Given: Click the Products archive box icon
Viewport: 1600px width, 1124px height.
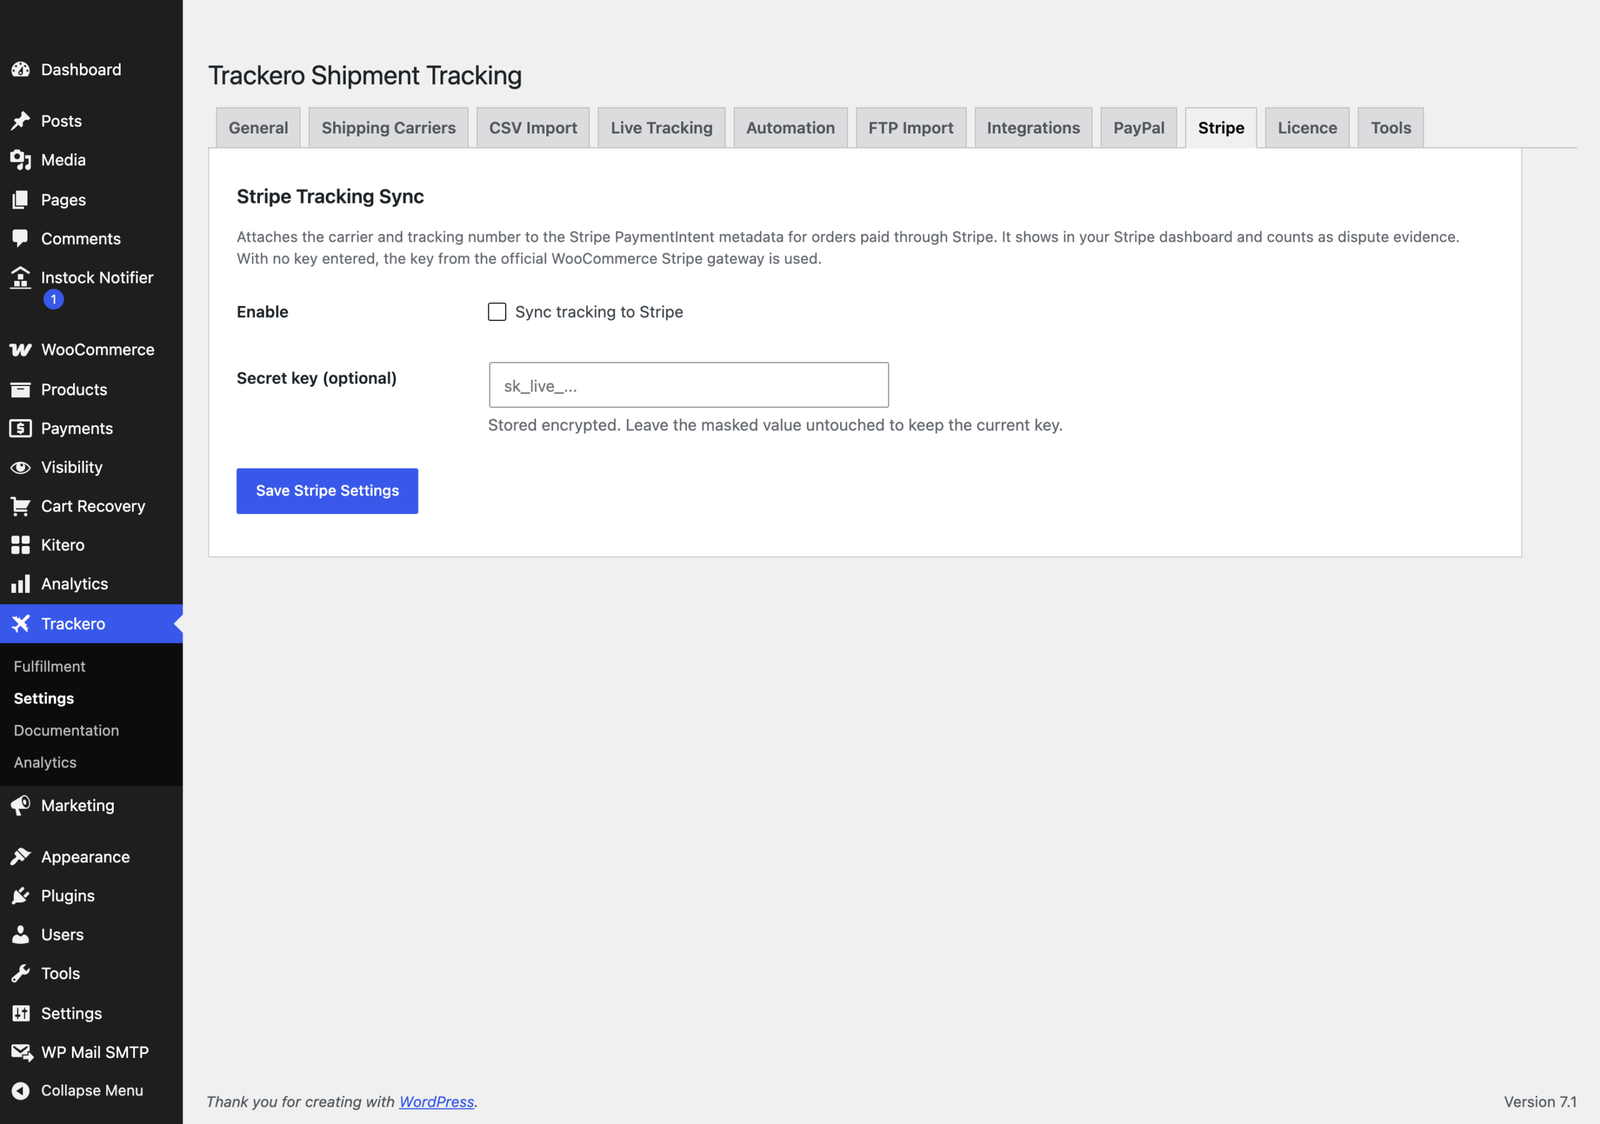Looking at the screenshot, I should (20, 390).
